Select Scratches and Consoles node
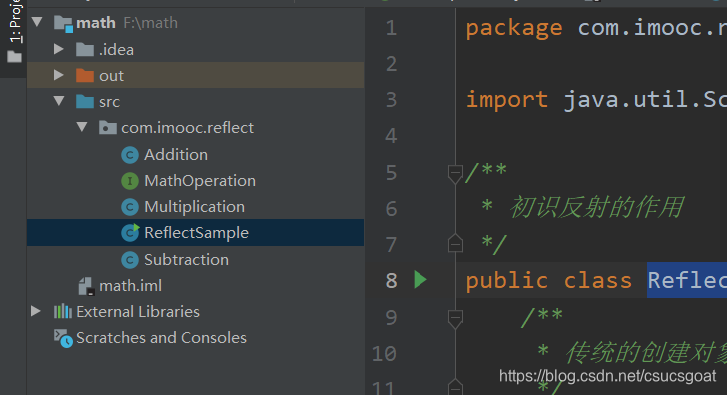 click(161, 338)
